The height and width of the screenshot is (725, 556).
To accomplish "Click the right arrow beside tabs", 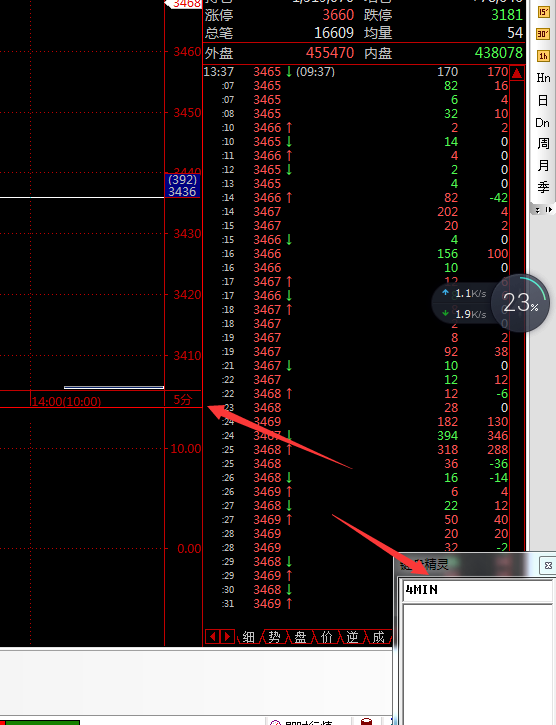I will [227, 637].
